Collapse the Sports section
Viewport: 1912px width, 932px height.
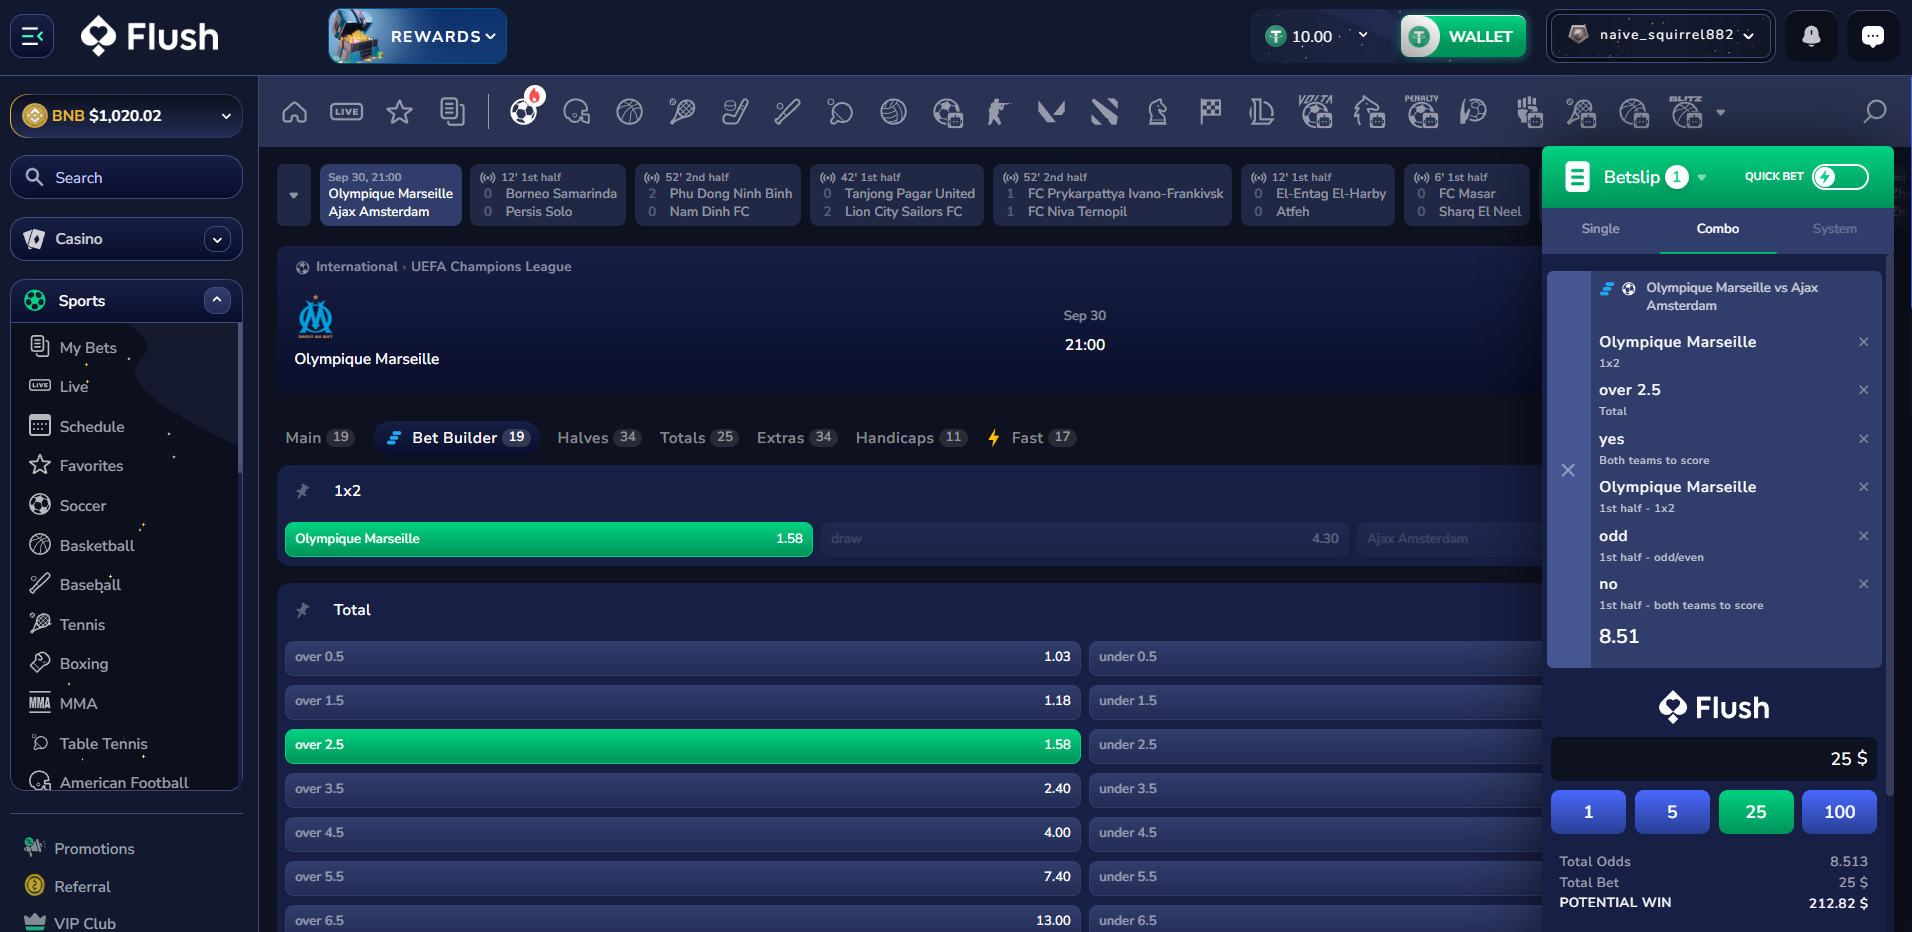217,301
